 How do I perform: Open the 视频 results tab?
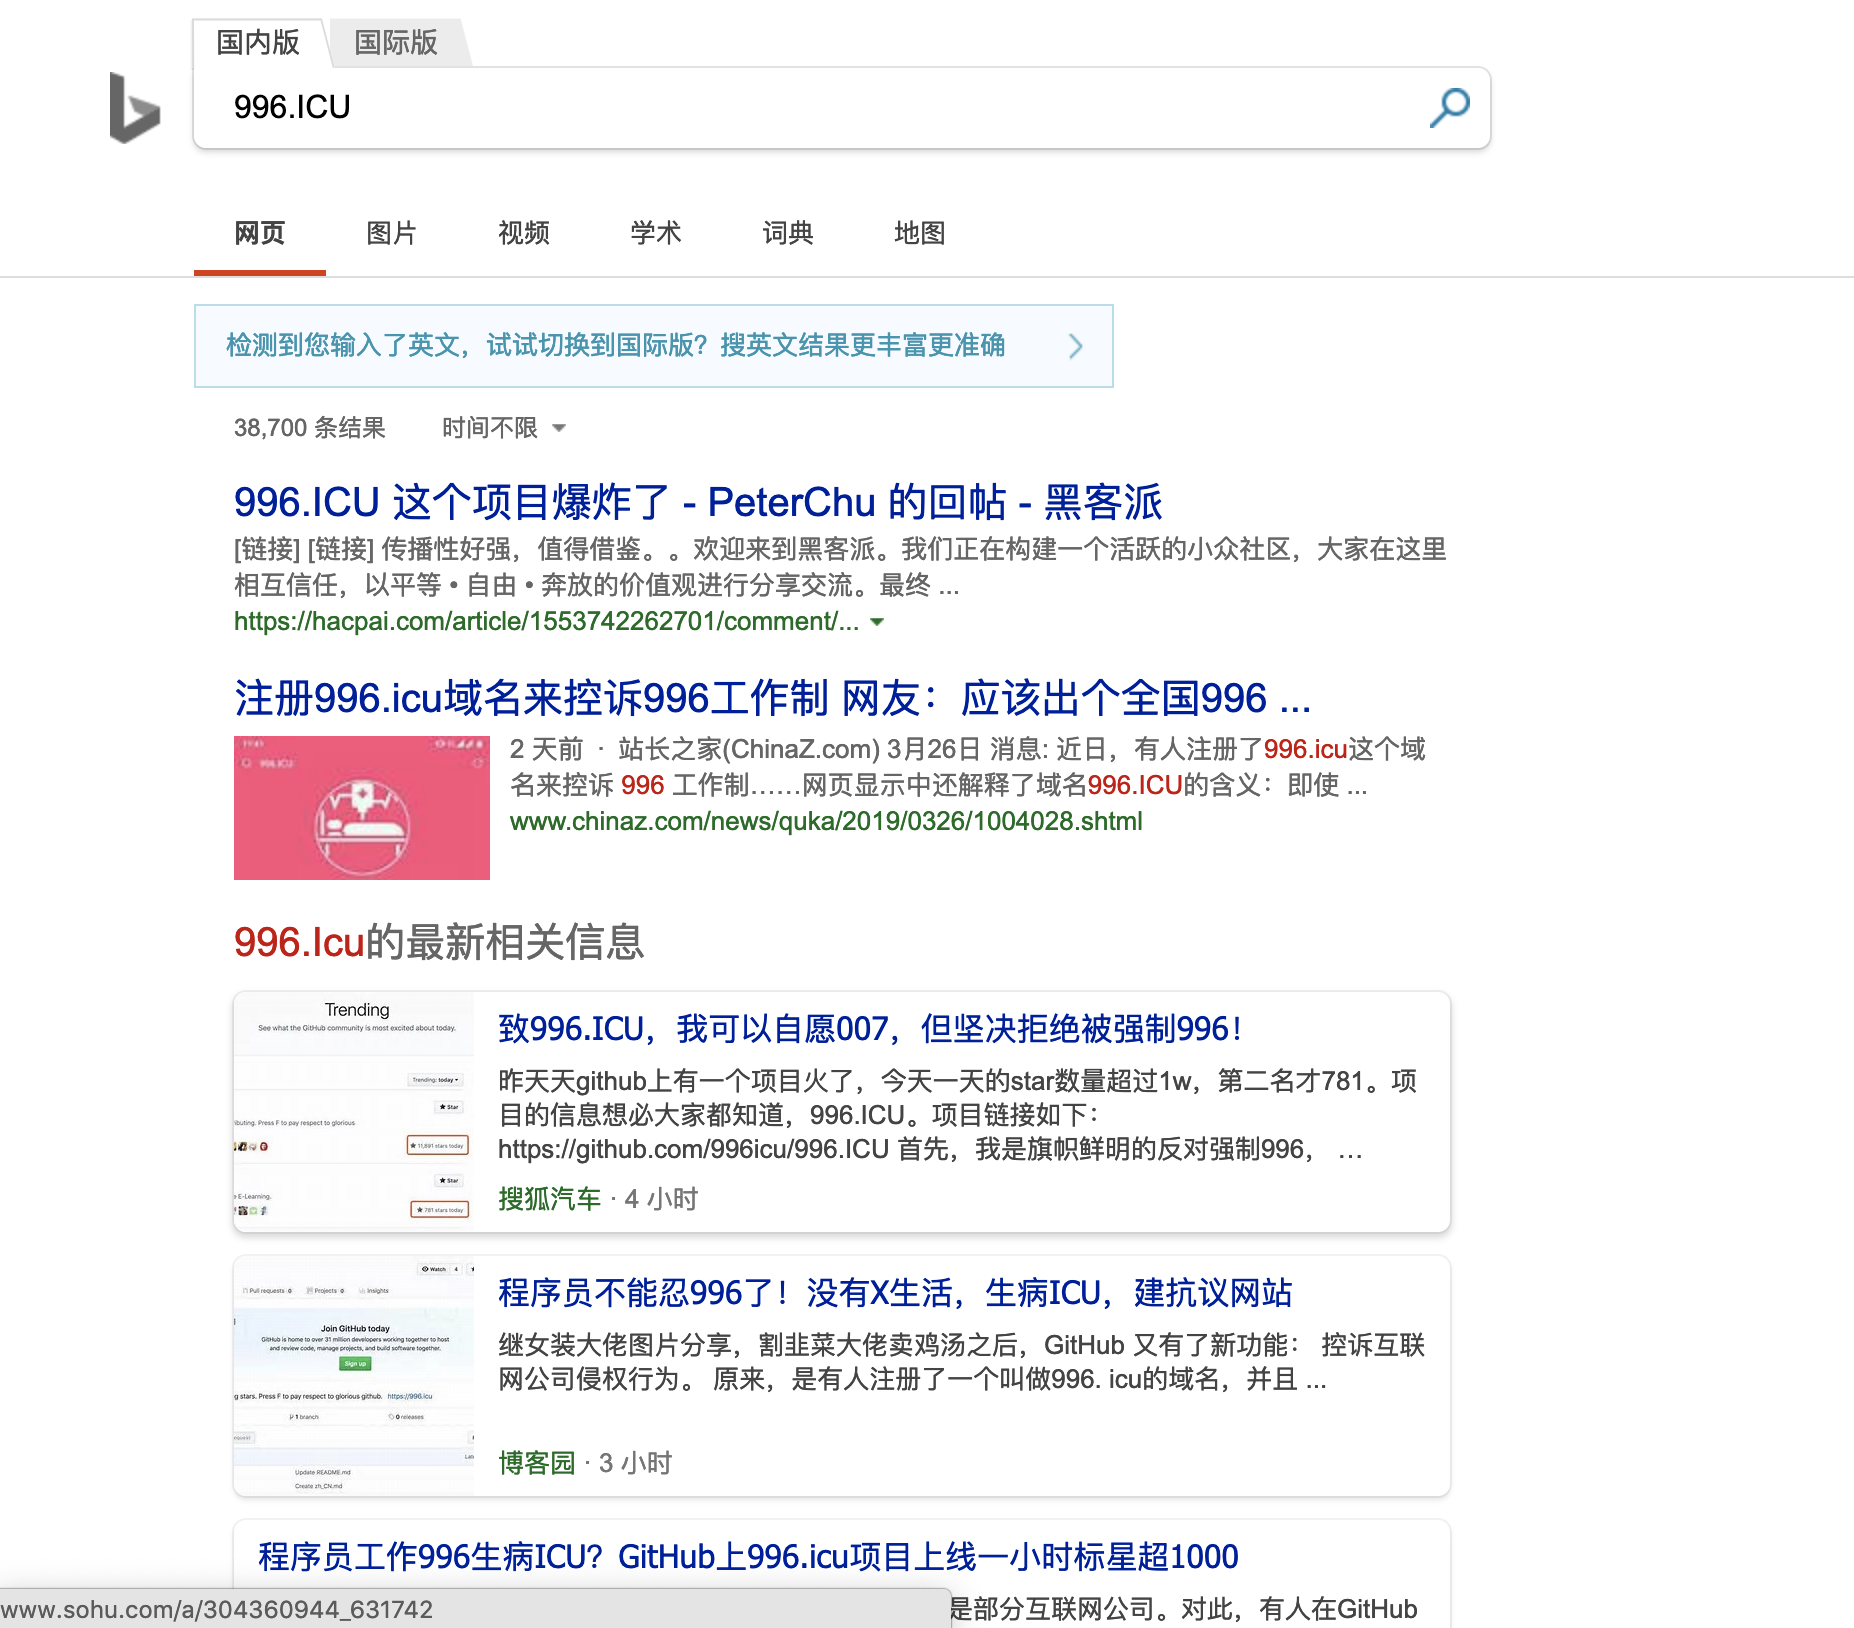click(x=524, y=233)
